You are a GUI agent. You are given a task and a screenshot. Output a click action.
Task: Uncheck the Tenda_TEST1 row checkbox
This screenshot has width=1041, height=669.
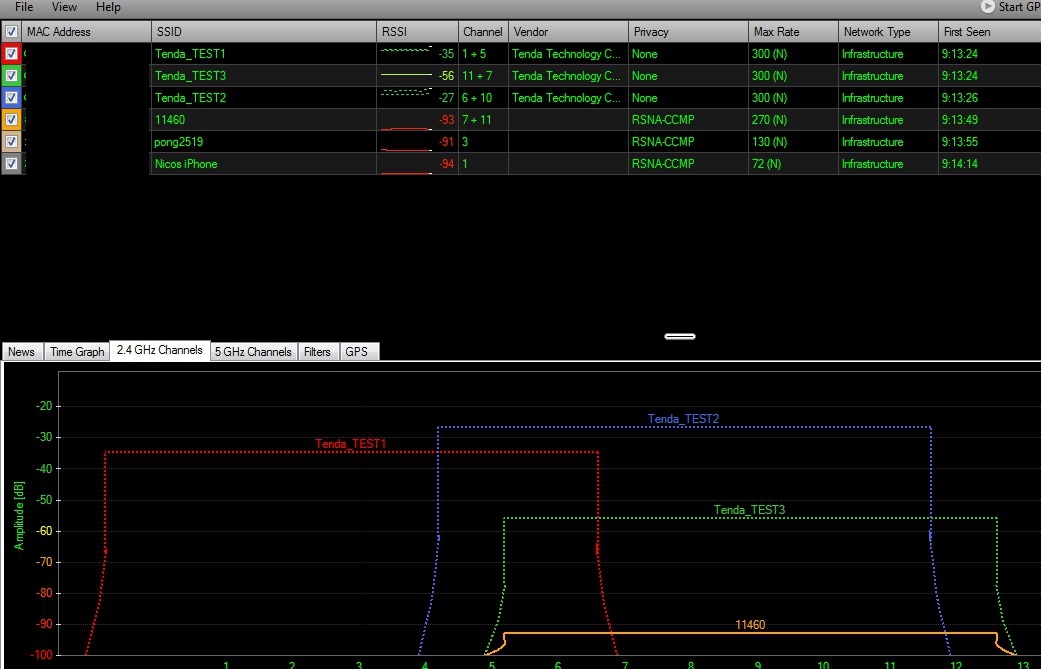(11, 54)
